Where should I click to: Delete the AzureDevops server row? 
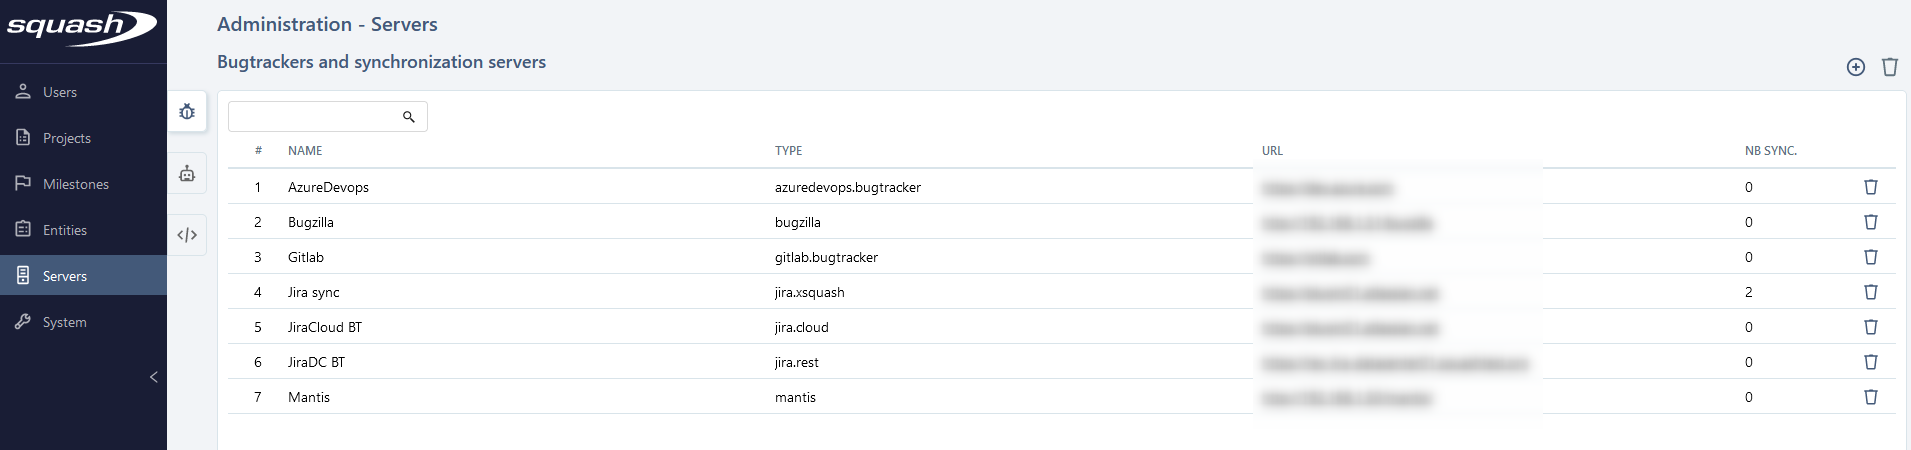pyautogui.click(x=1870, y=187)
